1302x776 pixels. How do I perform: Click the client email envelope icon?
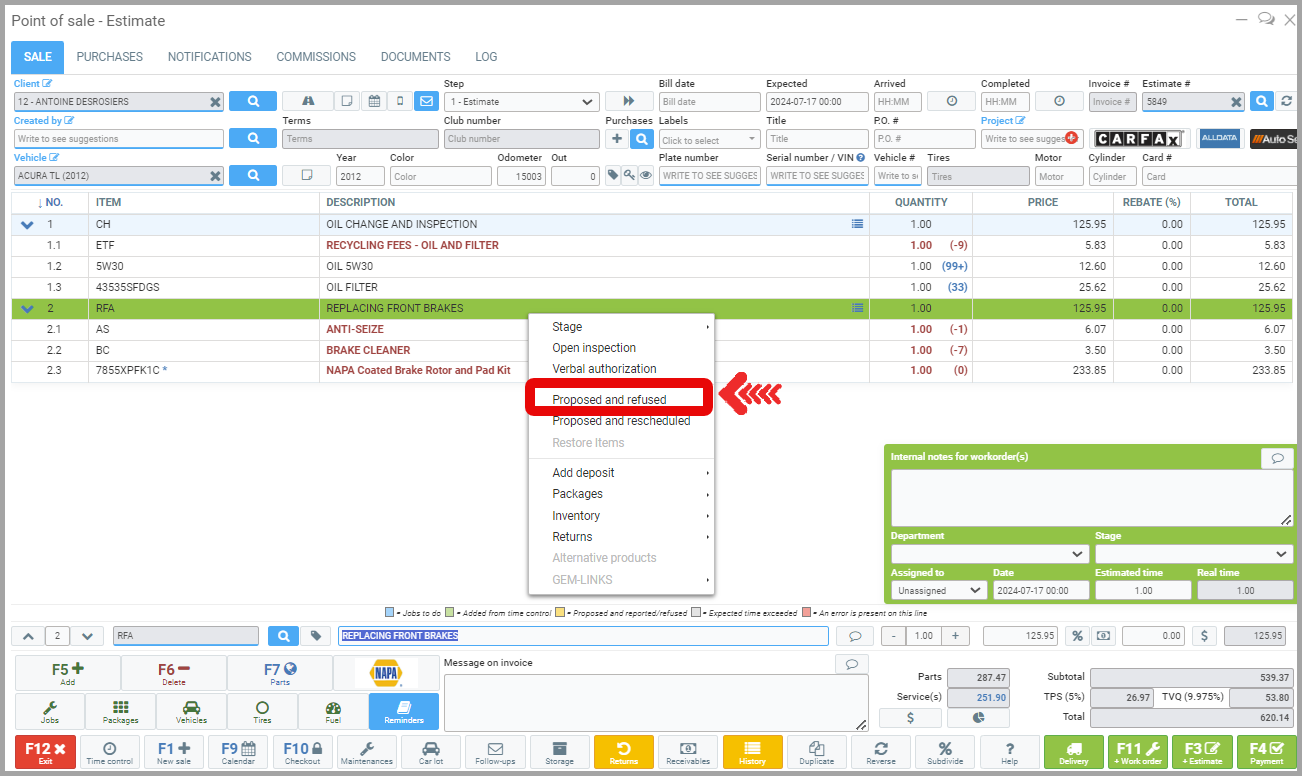click(427, 101)
